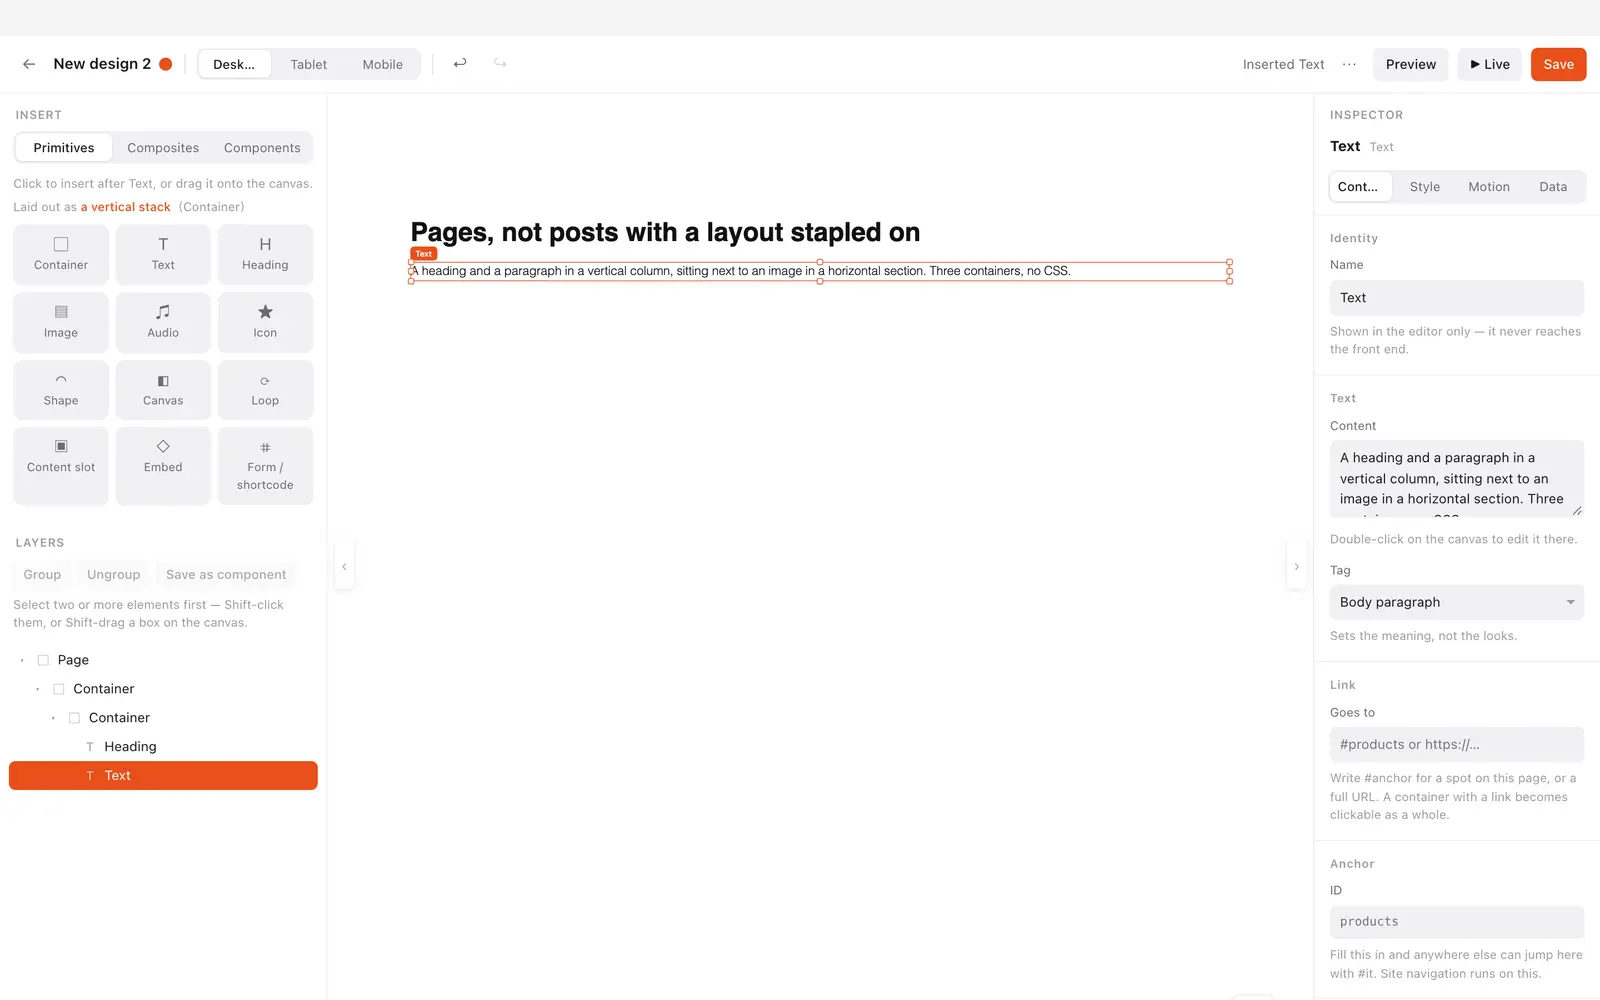The width and height of the screenshot is (1600, 1000).
Task: Insert a Canvas primitive
Action: [x=163, y=390]
